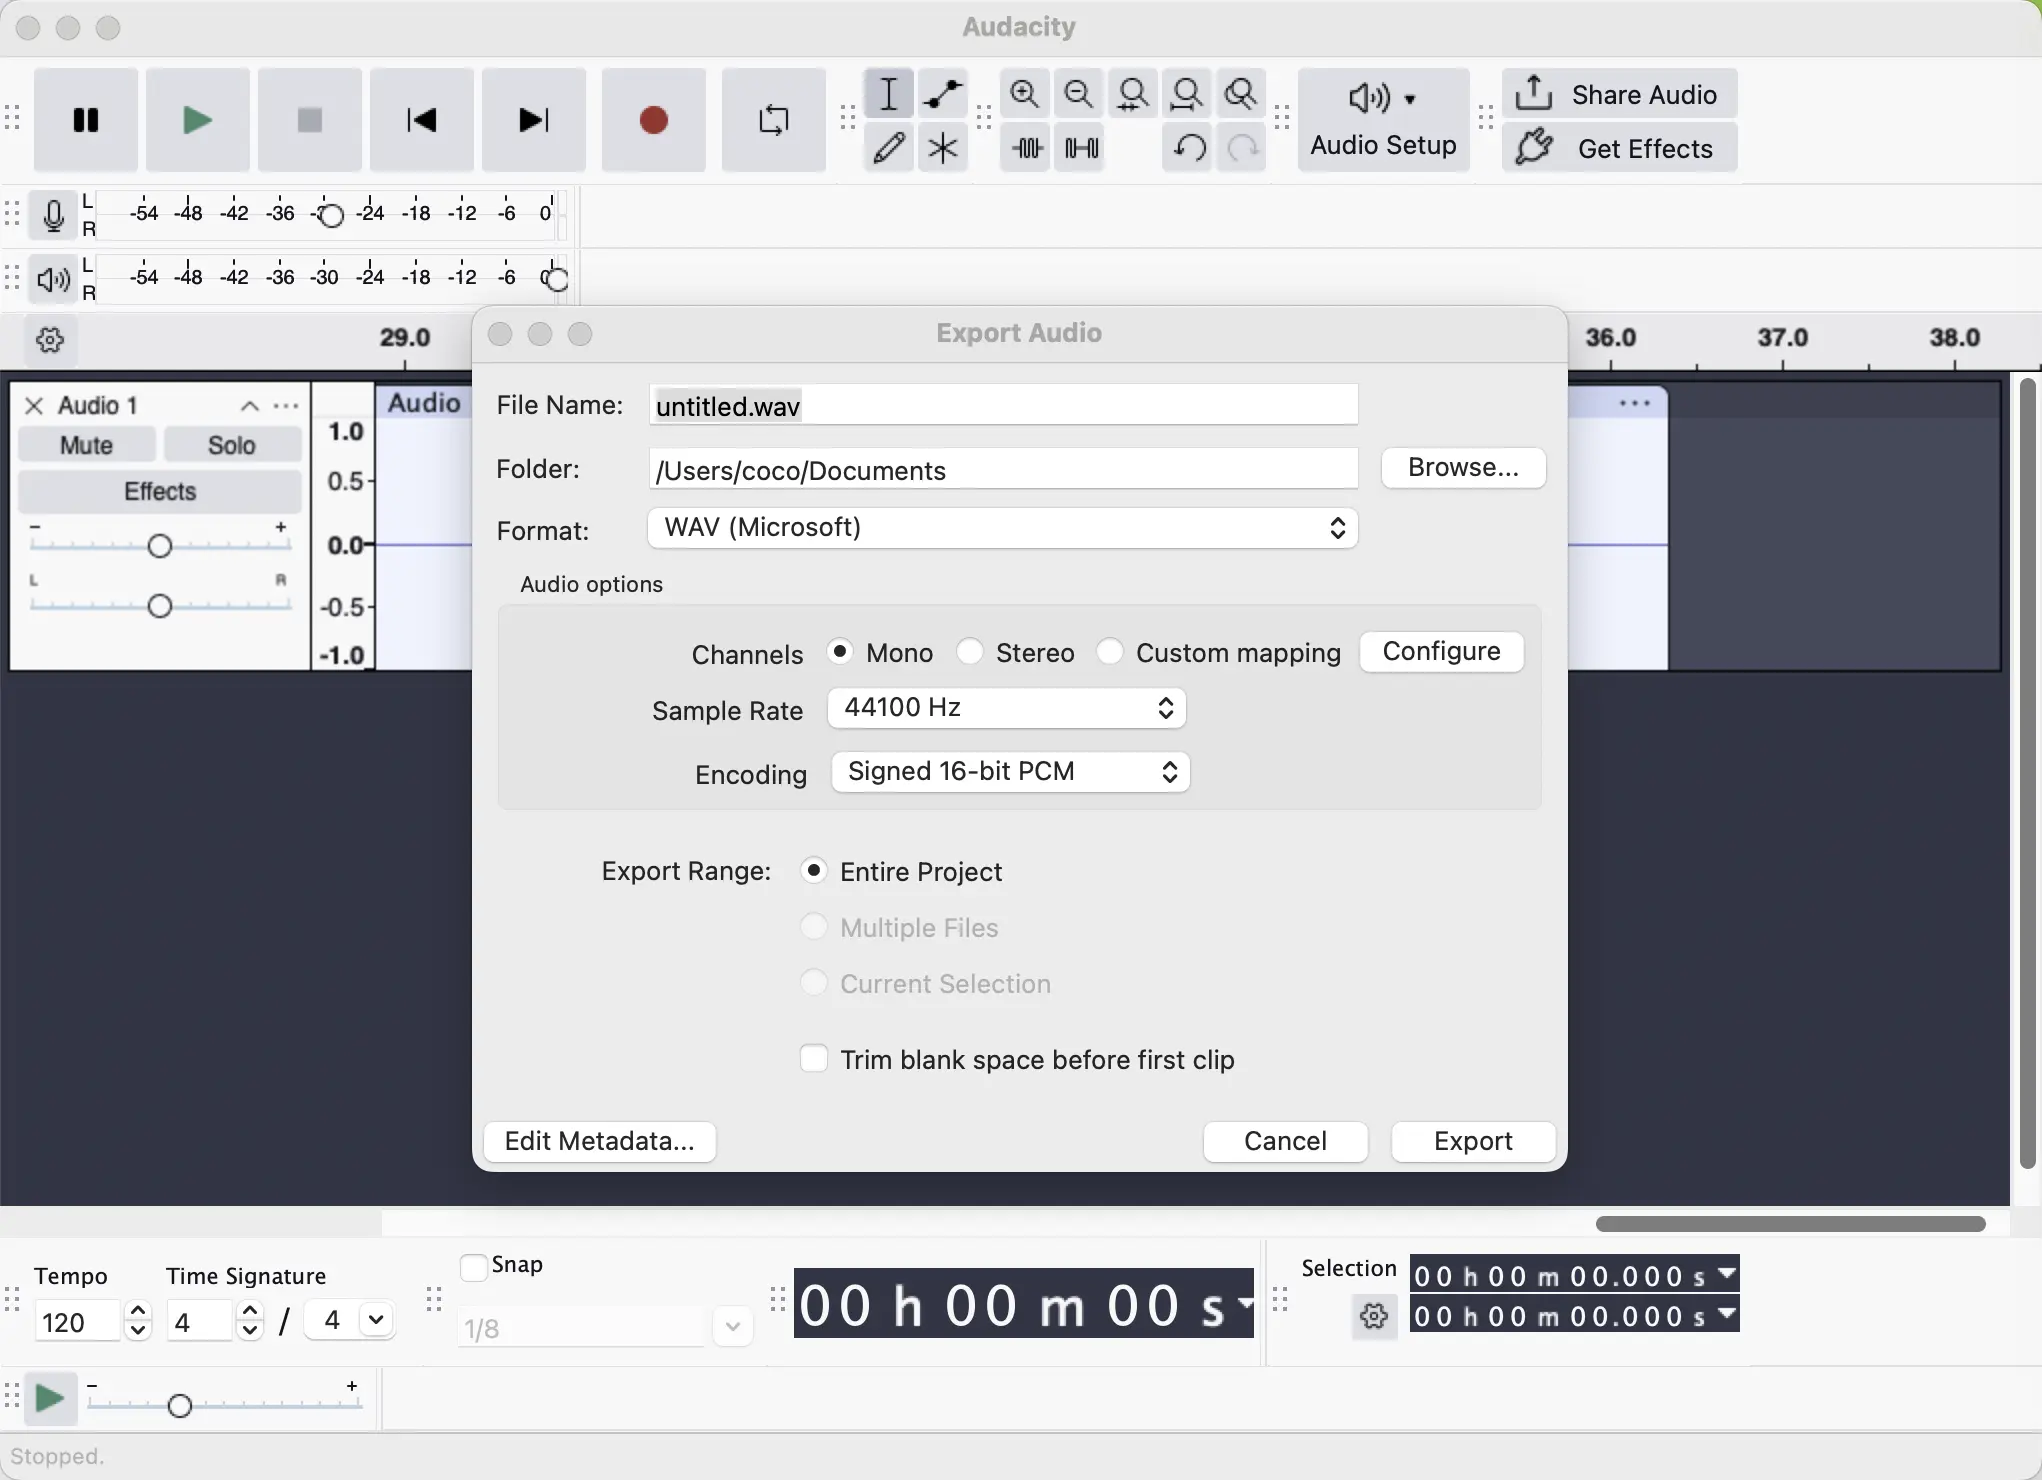This screenshot has height=1480, width=2042.
Task: Select the Draw (pencil) tool
Action: click(x=888, y=148)
